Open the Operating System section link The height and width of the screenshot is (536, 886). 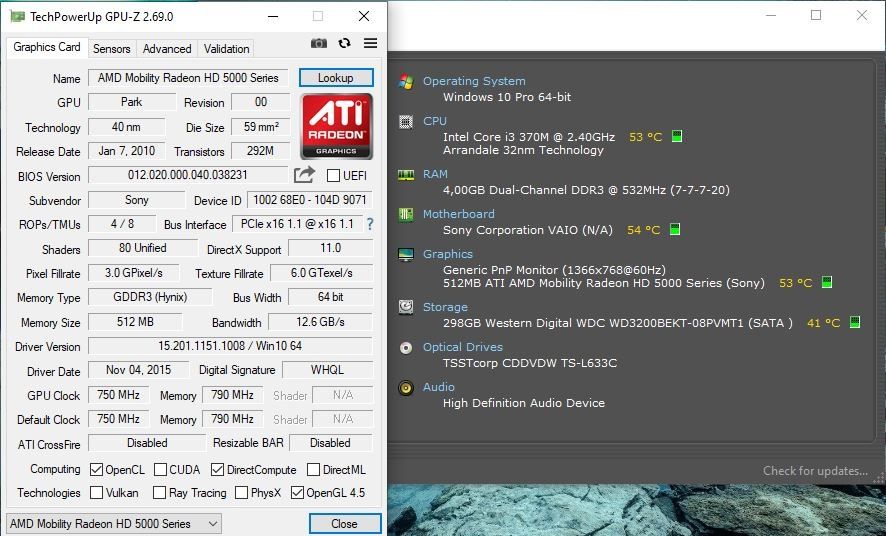(474, 81)
